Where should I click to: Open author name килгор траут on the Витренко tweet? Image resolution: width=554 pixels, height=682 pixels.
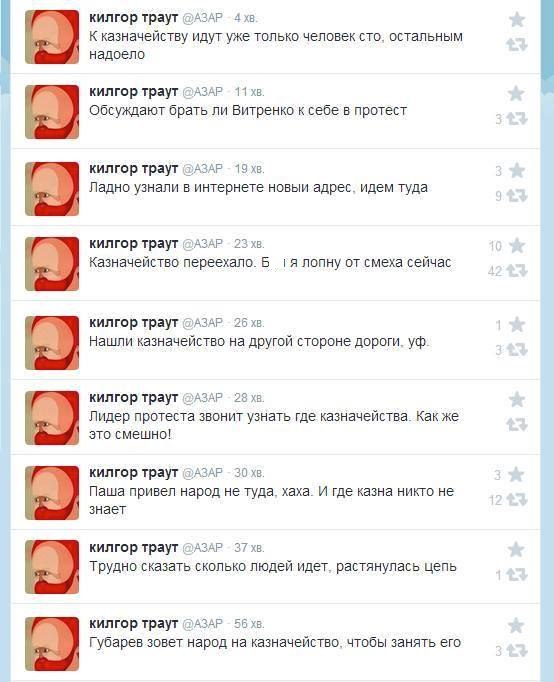133,91
